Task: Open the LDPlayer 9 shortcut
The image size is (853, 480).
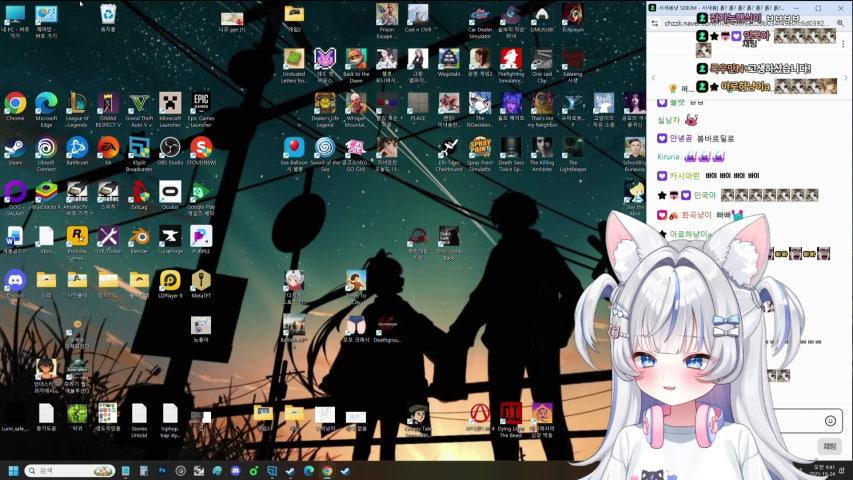Action: point(170,280)
